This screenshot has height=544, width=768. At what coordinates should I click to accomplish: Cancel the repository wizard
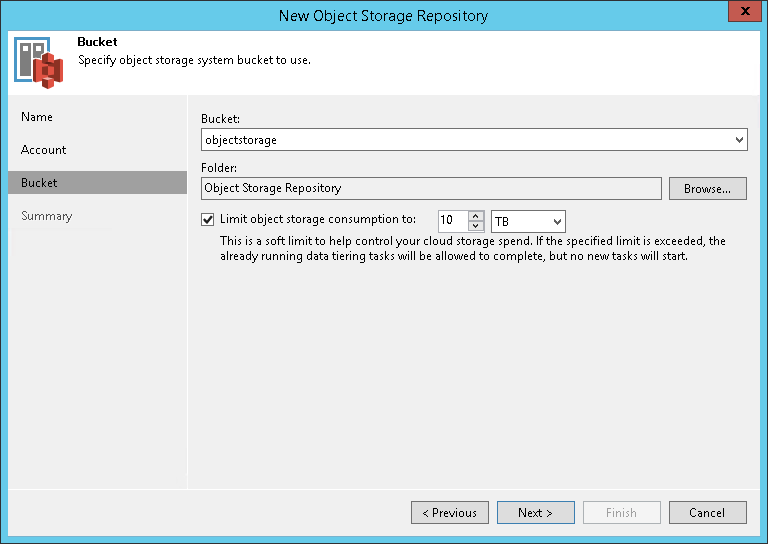pos(708,513)
